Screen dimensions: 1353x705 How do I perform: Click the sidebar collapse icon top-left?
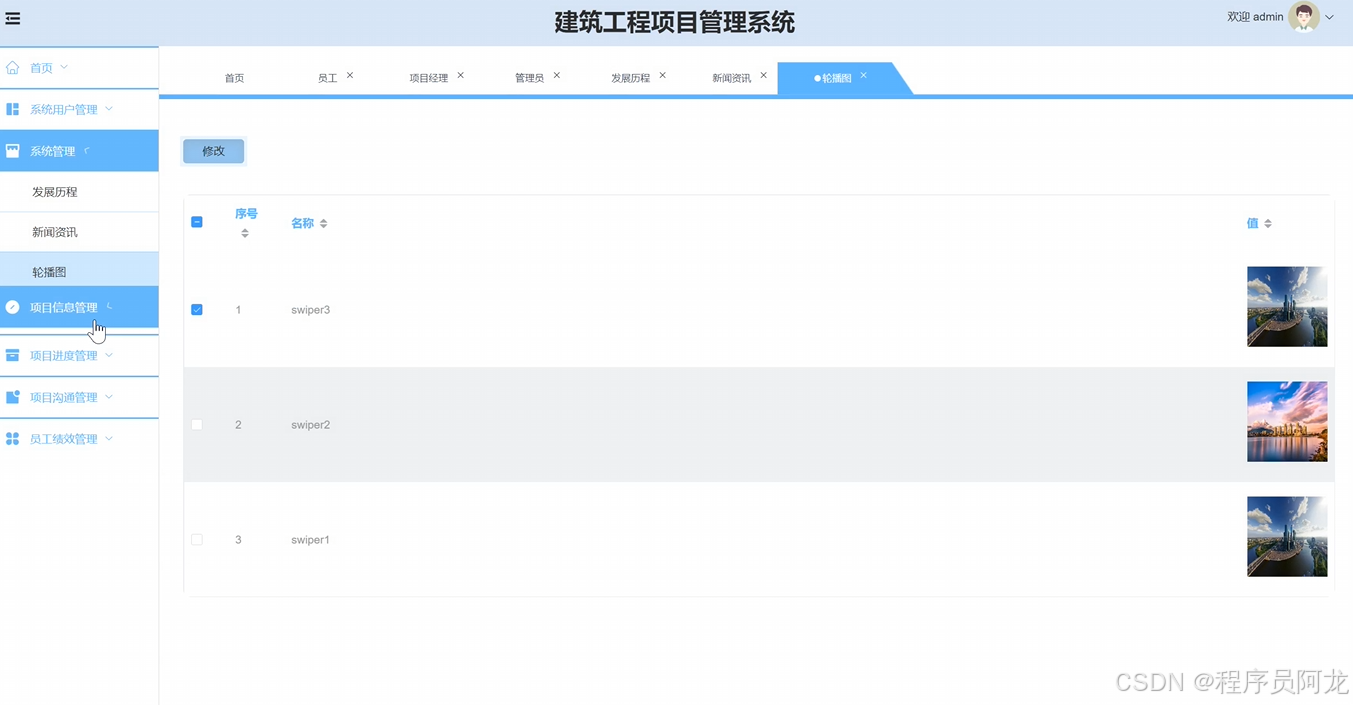point(13,17)
